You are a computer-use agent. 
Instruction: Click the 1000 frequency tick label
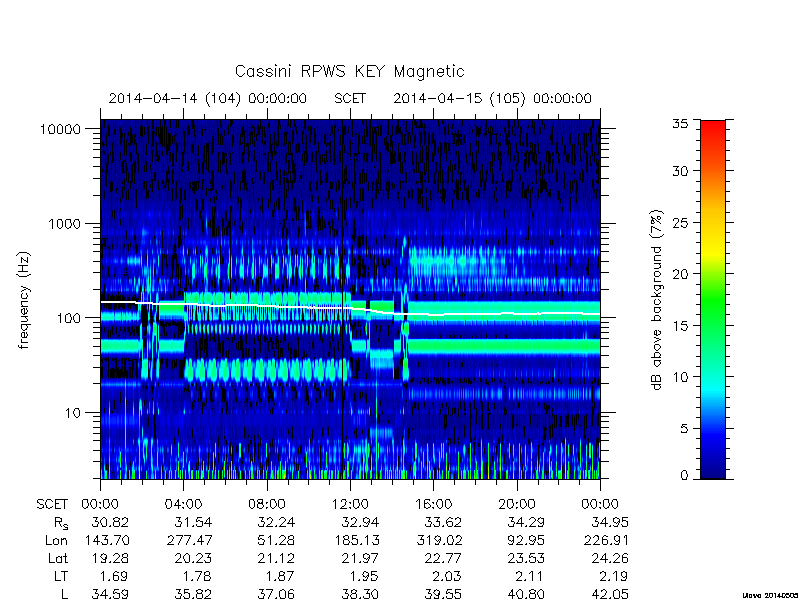(x=64, y=224)
